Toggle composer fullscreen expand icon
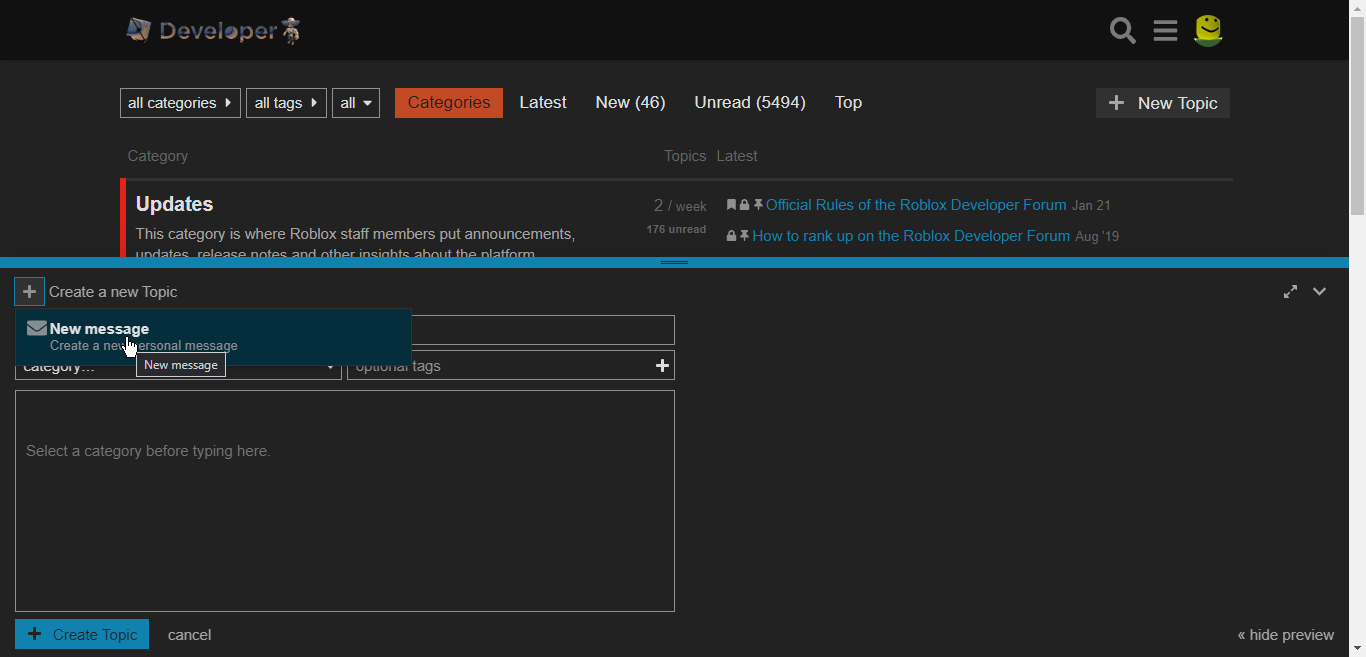The width and height of the screenshot is (1366, 657). 1291,292
